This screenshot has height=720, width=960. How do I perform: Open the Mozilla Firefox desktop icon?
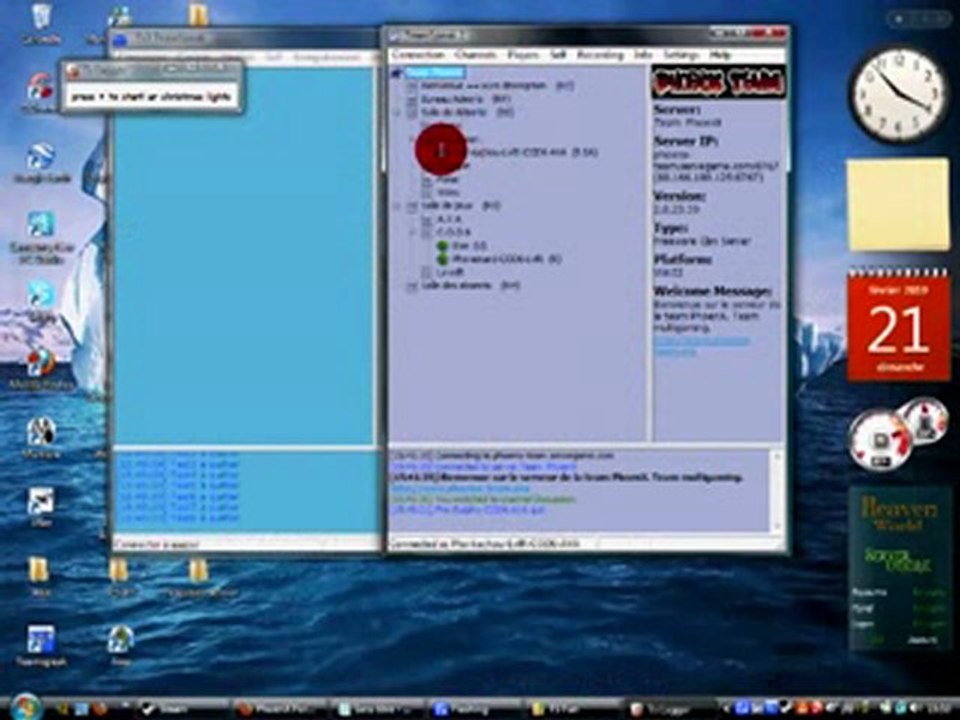coord(40,369)
